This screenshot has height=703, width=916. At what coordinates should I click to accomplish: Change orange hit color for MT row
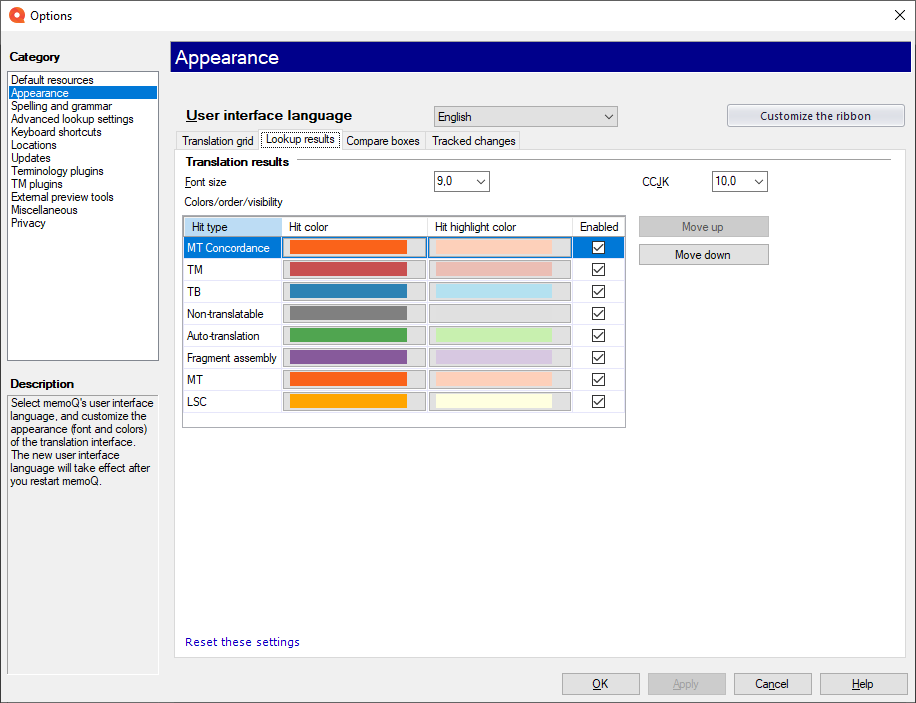tap(354, 380)
